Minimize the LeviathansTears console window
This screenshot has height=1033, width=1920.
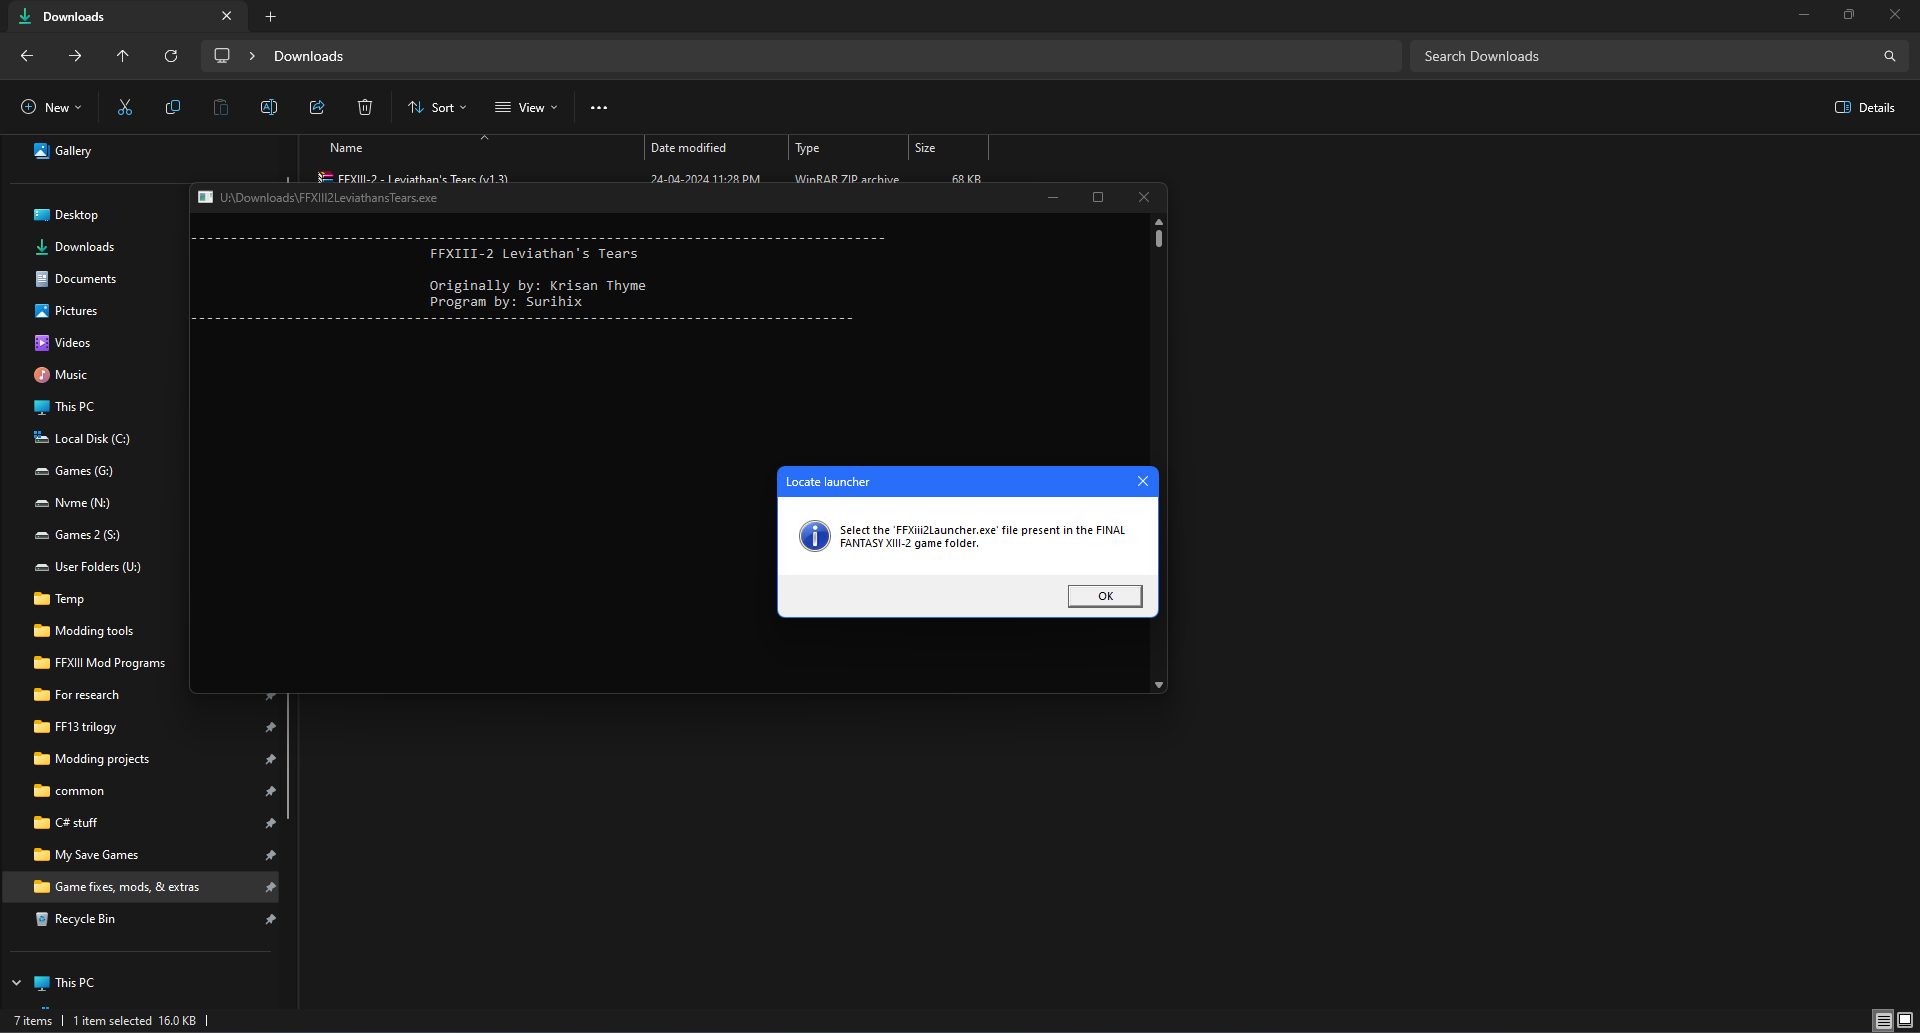click(x=1053, y=197)
